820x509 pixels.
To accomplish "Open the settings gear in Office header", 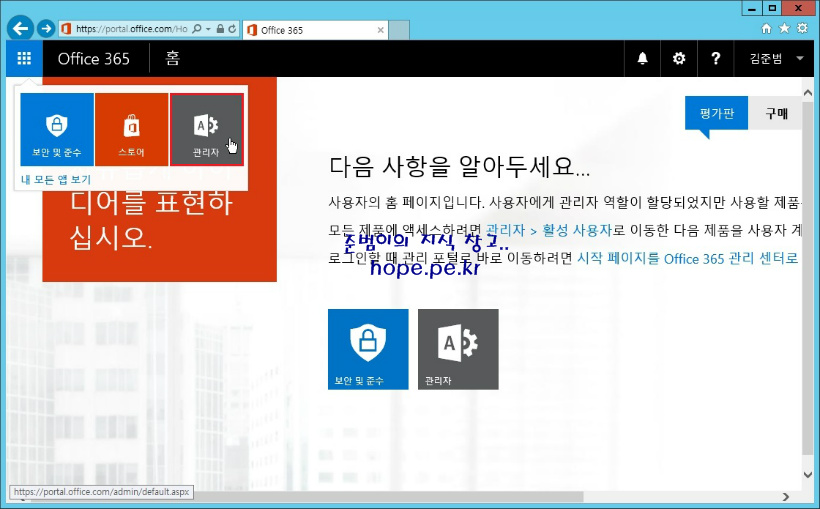I will pos(679,58).
